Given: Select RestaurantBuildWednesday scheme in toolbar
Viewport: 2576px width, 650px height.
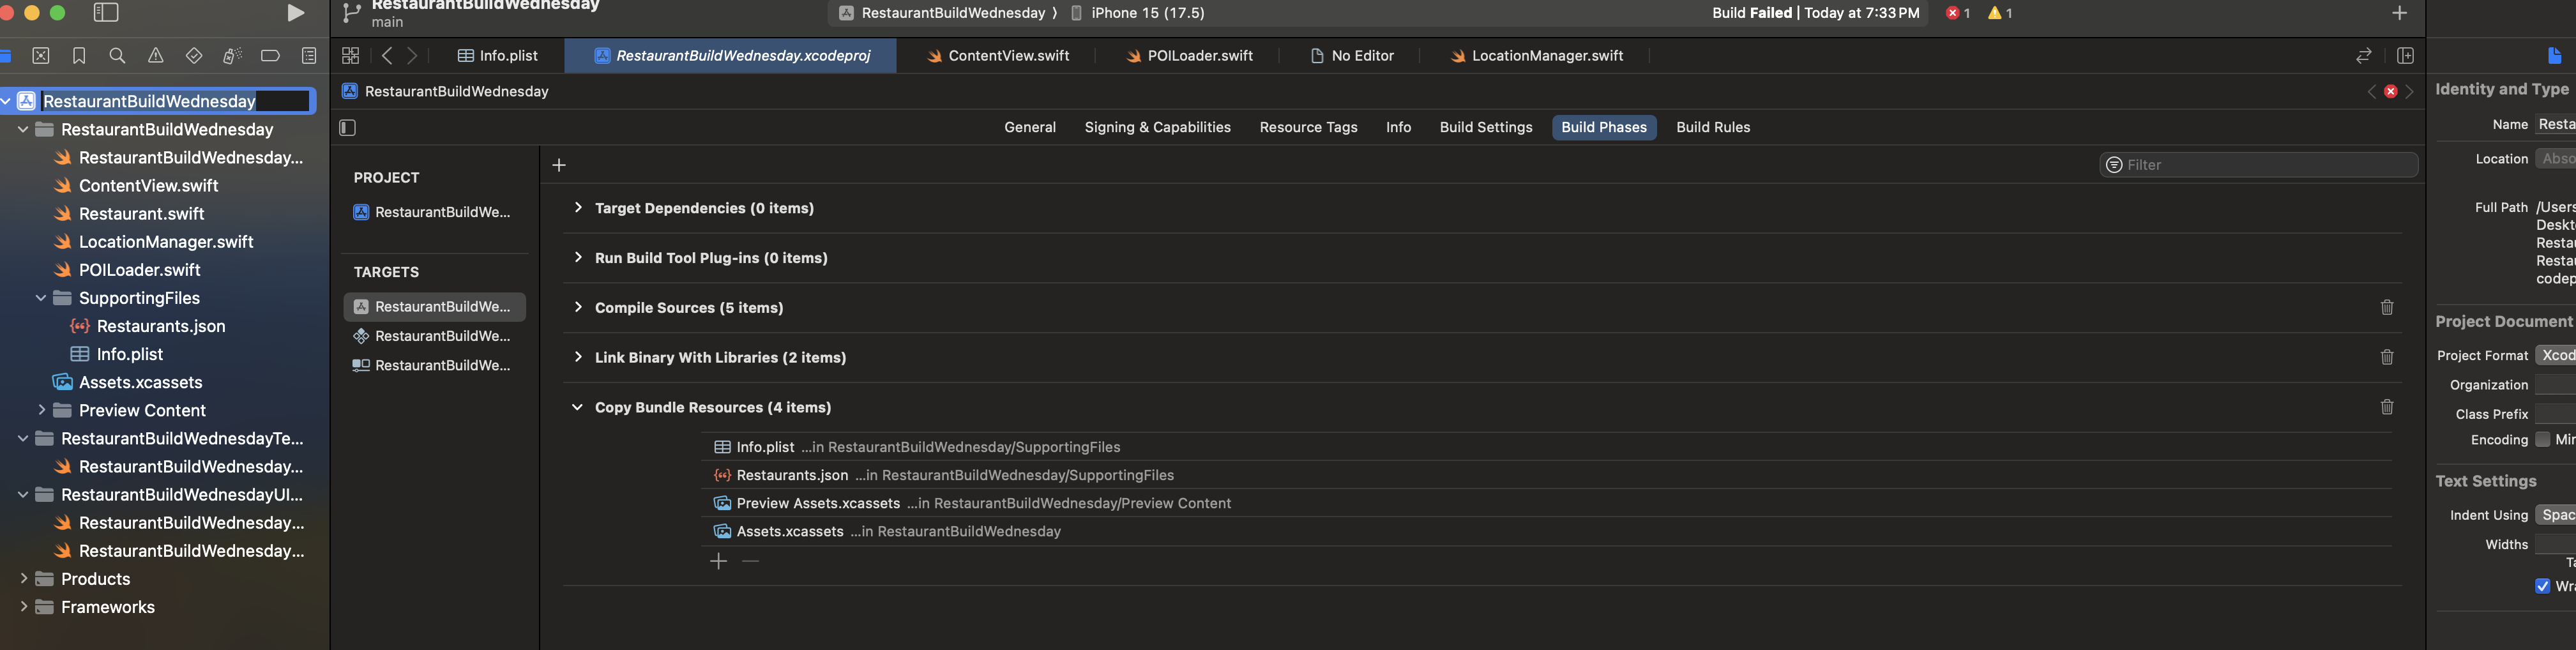Looking at the screenshot, I should coord(942,13).
